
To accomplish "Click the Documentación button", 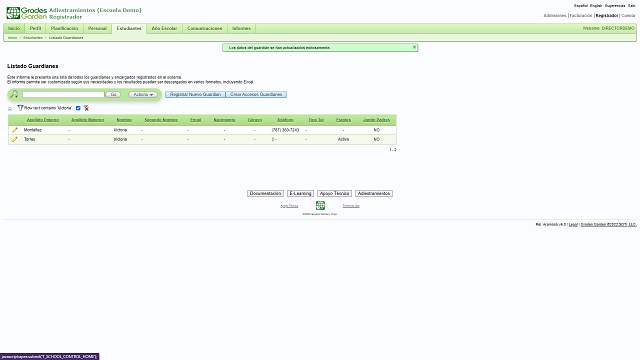I will click(265, 193).
